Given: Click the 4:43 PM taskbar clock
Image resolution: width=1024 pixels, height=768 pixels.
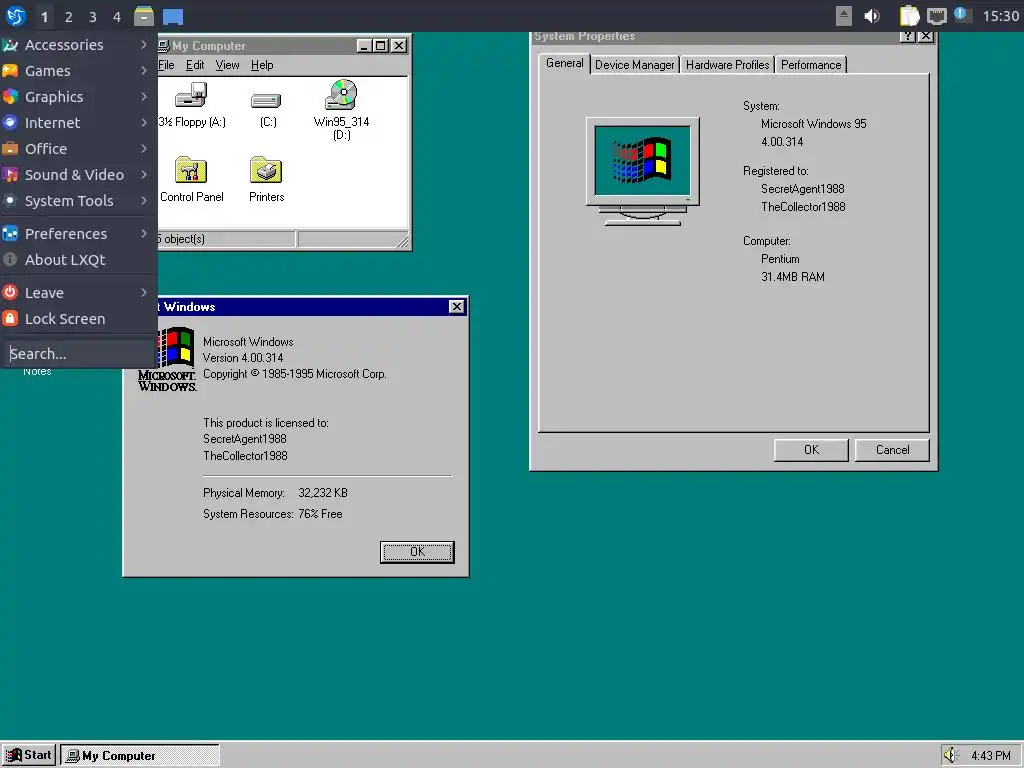Looking at the screenshot, I should tap(990, 756).
